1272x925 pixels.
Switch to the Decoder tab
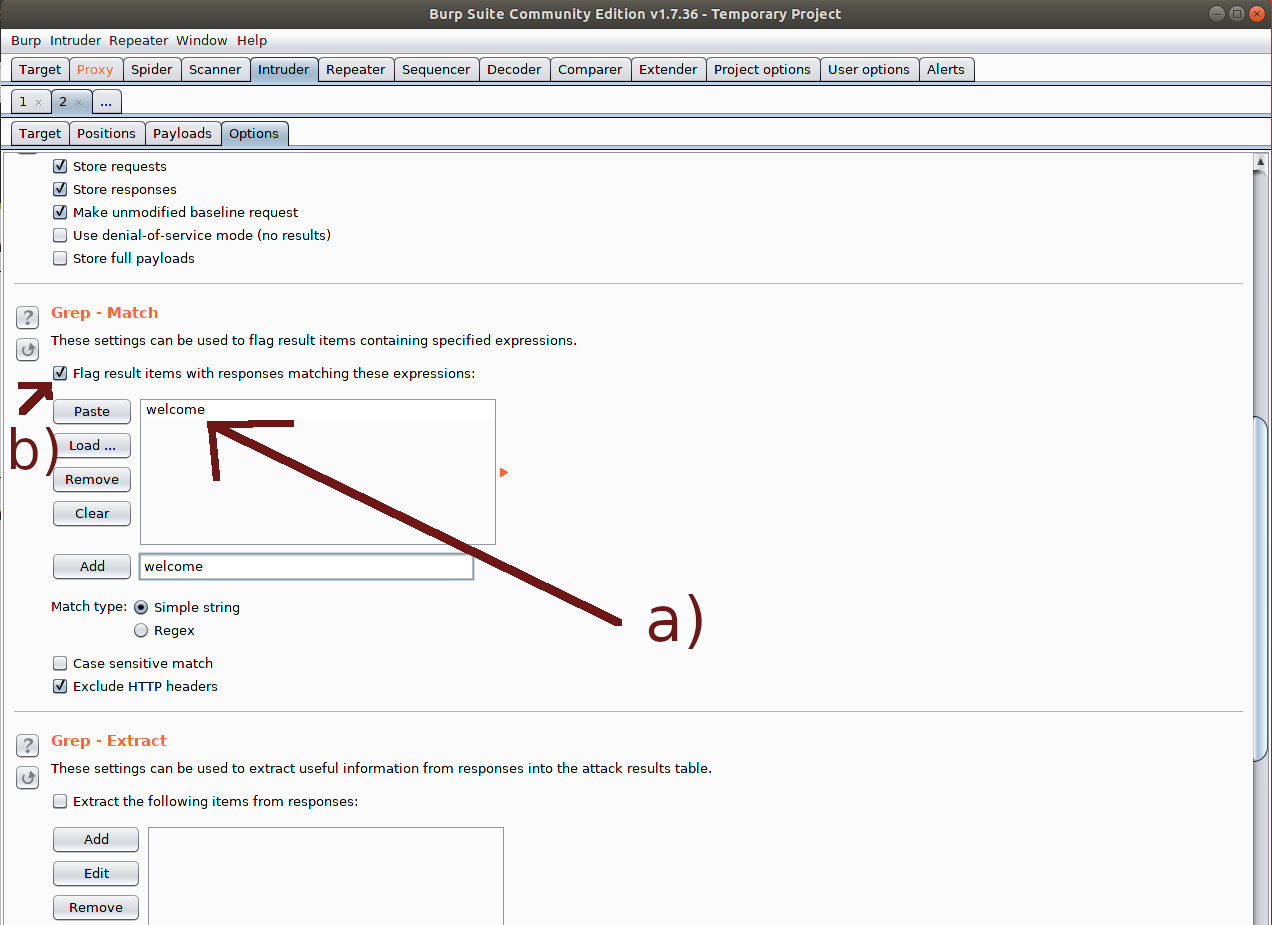[514, 69]
